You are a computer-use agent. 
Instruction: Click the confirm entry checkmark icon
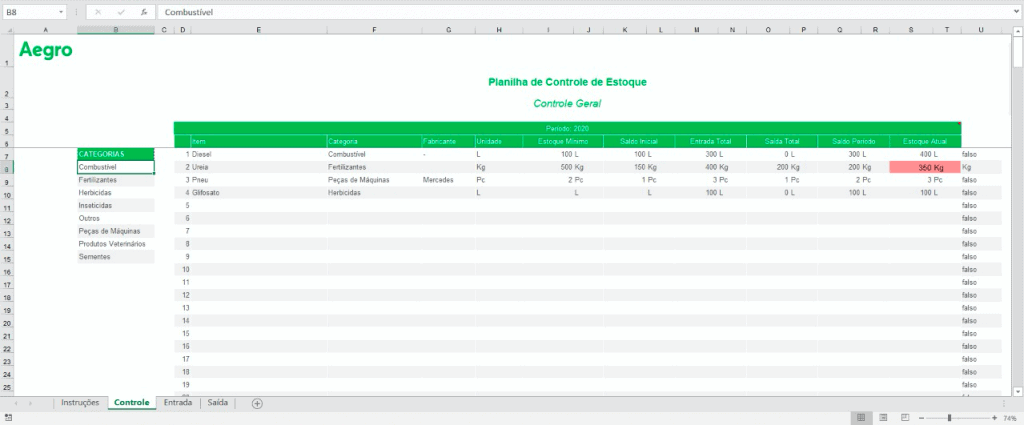[121, 12]
